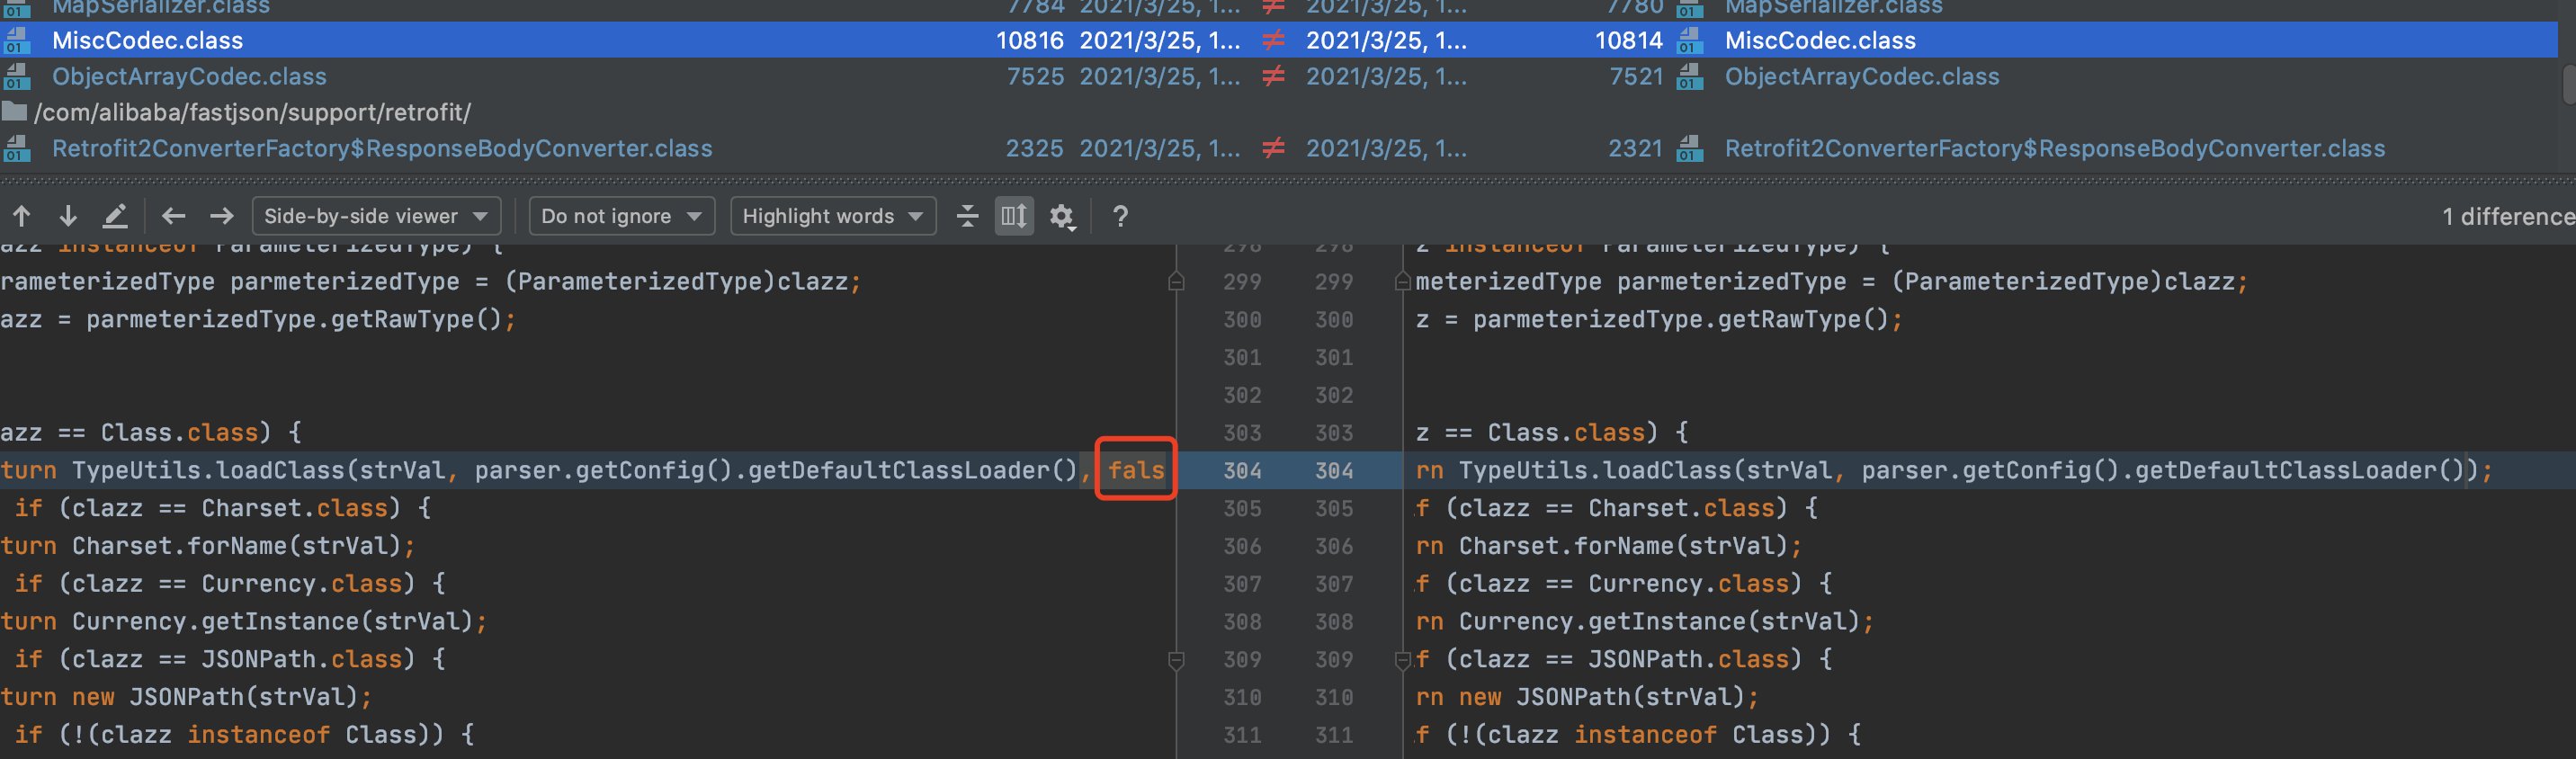Viewport: 2576px width, 759px height.
Task: Open the Side-by-side viewer dropdown
Action: pos(375,216)
